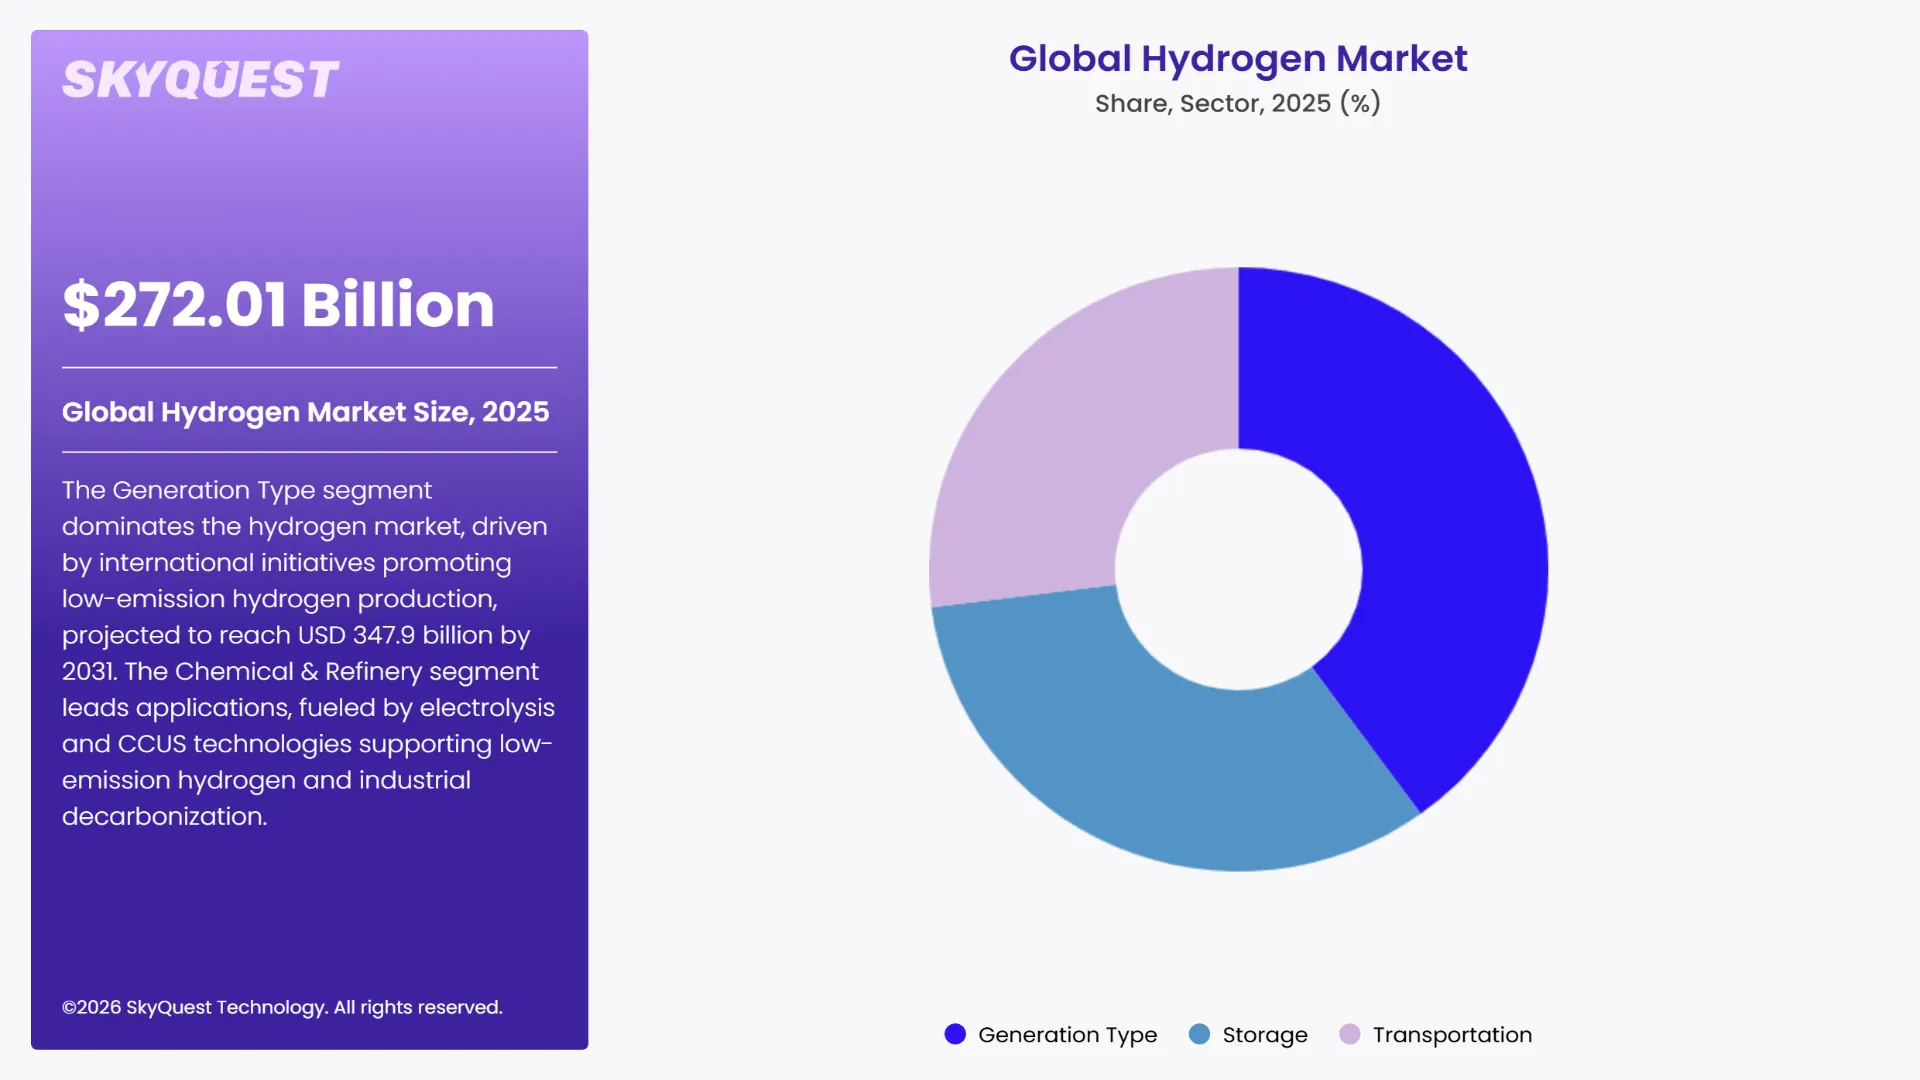Click 'Global Hydrogen Market Size, 2025' heading
This screenshot has width=1920, height=1080.
point(306,412)
